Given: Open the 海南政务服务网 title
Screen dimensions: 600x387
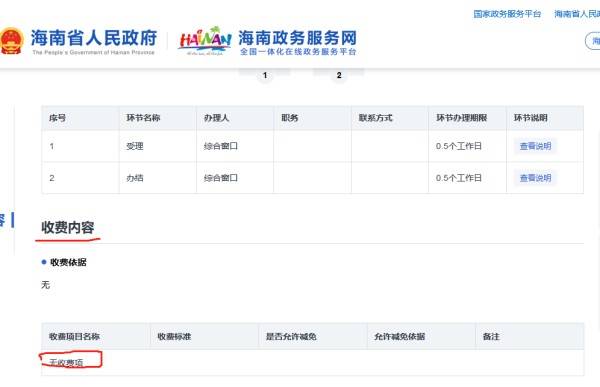Looking at the screenshot, I should pyautogui.click(x=298, y=37).
